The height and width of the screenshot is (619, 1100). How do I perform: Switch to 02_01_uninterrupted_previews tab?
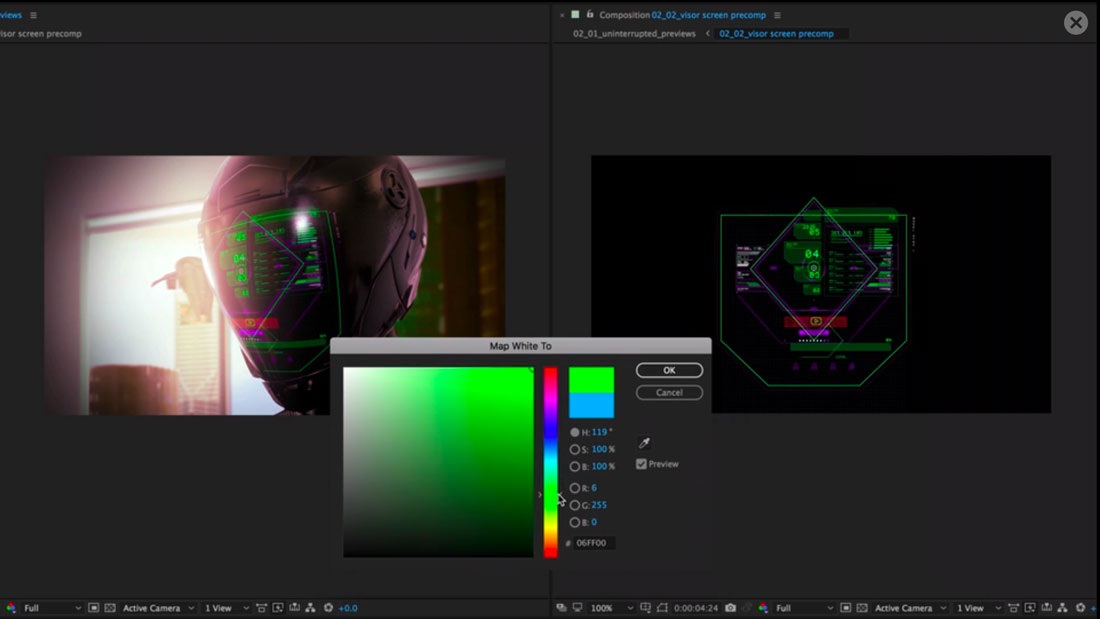pyautogui.click(x=634, y=34)
